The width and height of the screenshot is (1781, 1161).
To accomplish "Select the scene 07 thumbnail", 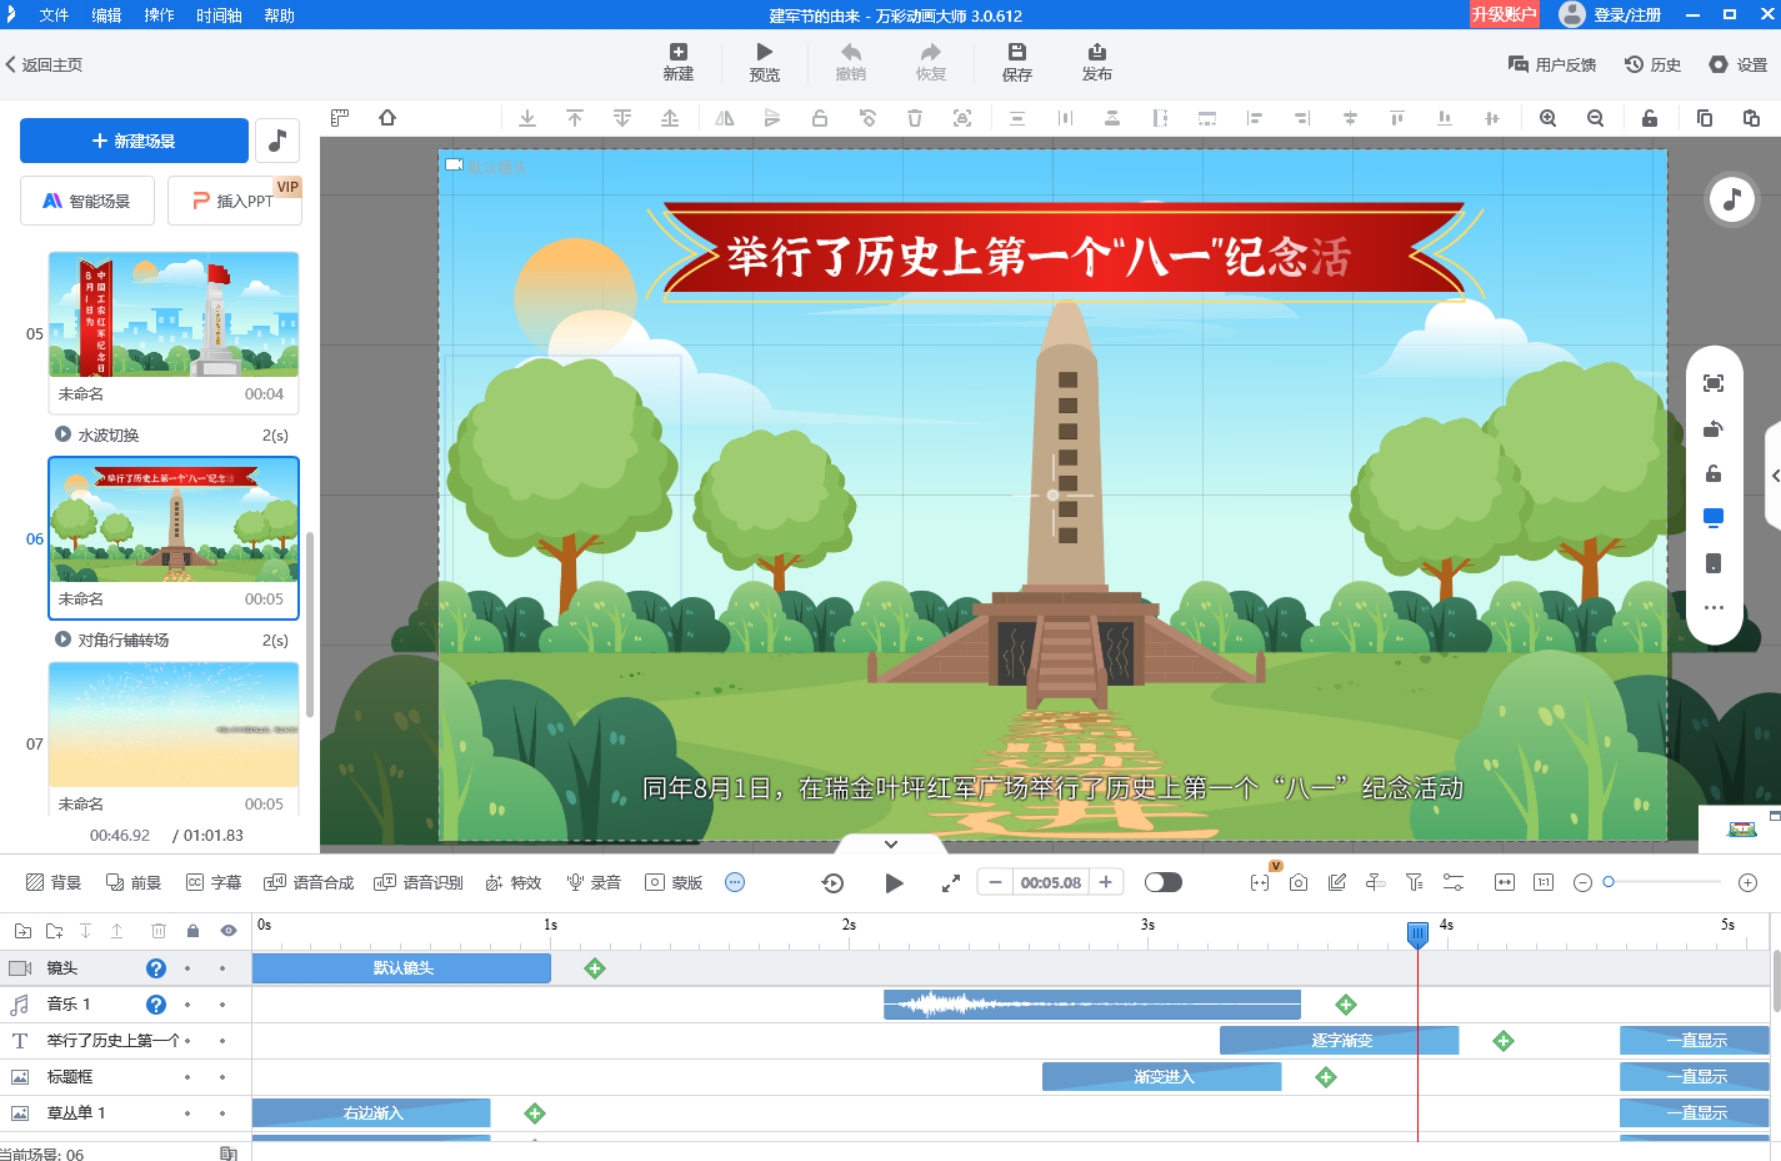I will 174,724.
